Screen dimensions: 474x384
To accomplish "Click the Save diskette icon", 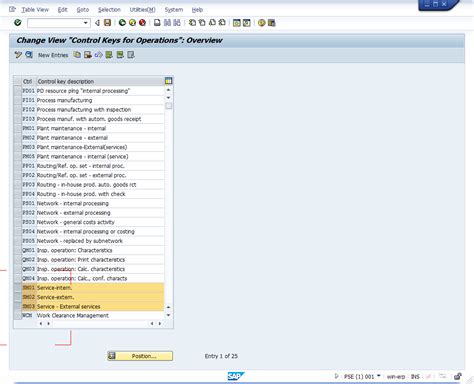I will (x=107, y=23).
